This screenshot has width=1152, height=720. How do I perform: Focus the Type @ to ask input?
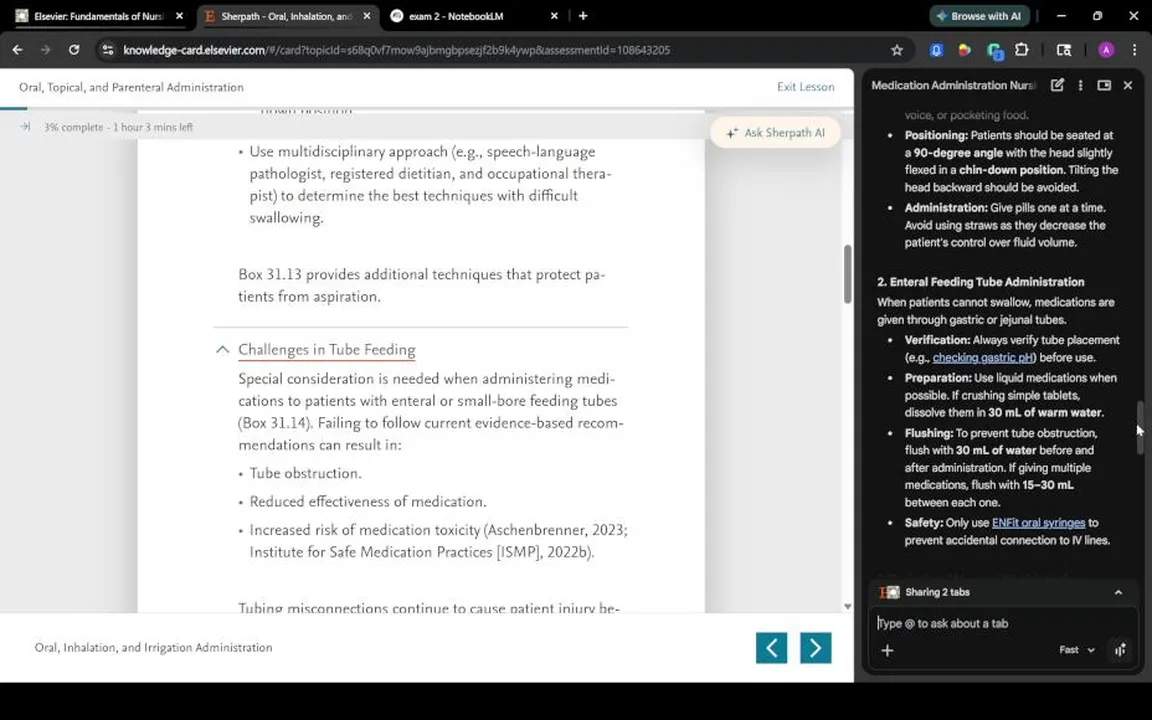(x=1003, y=623)
